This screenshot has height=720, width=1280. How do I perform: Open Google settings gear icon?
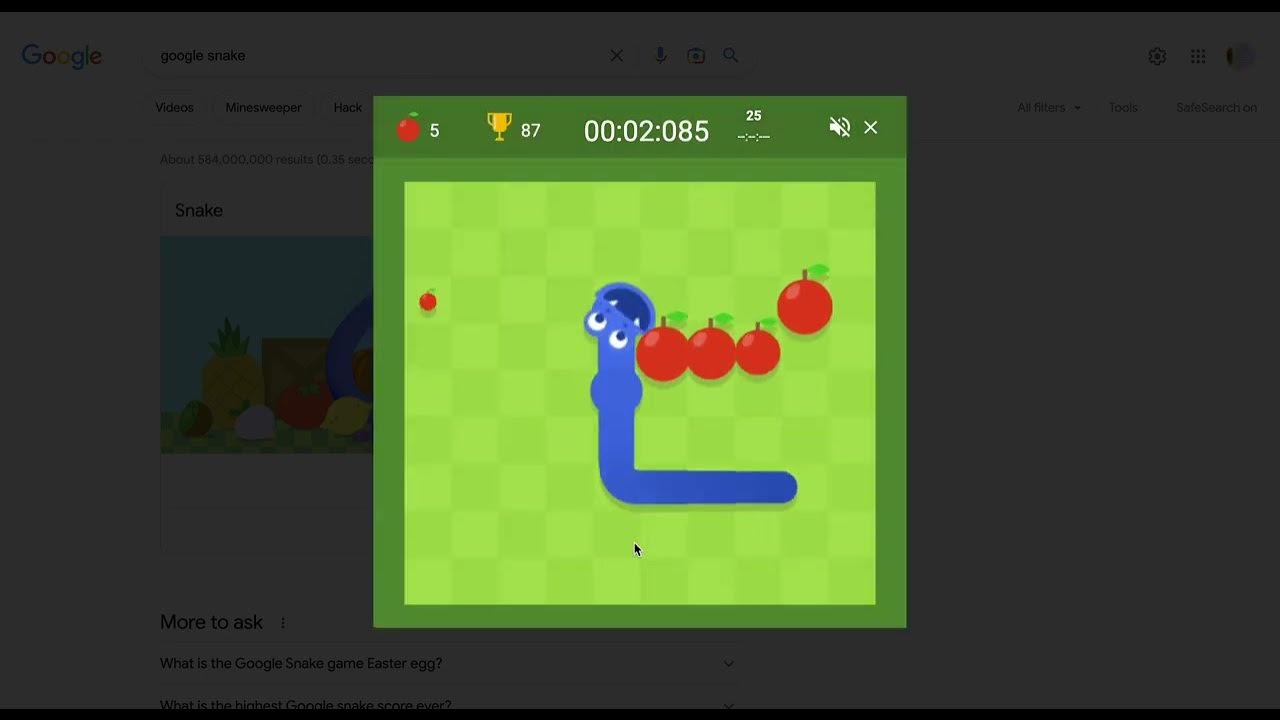point(1157,56)
